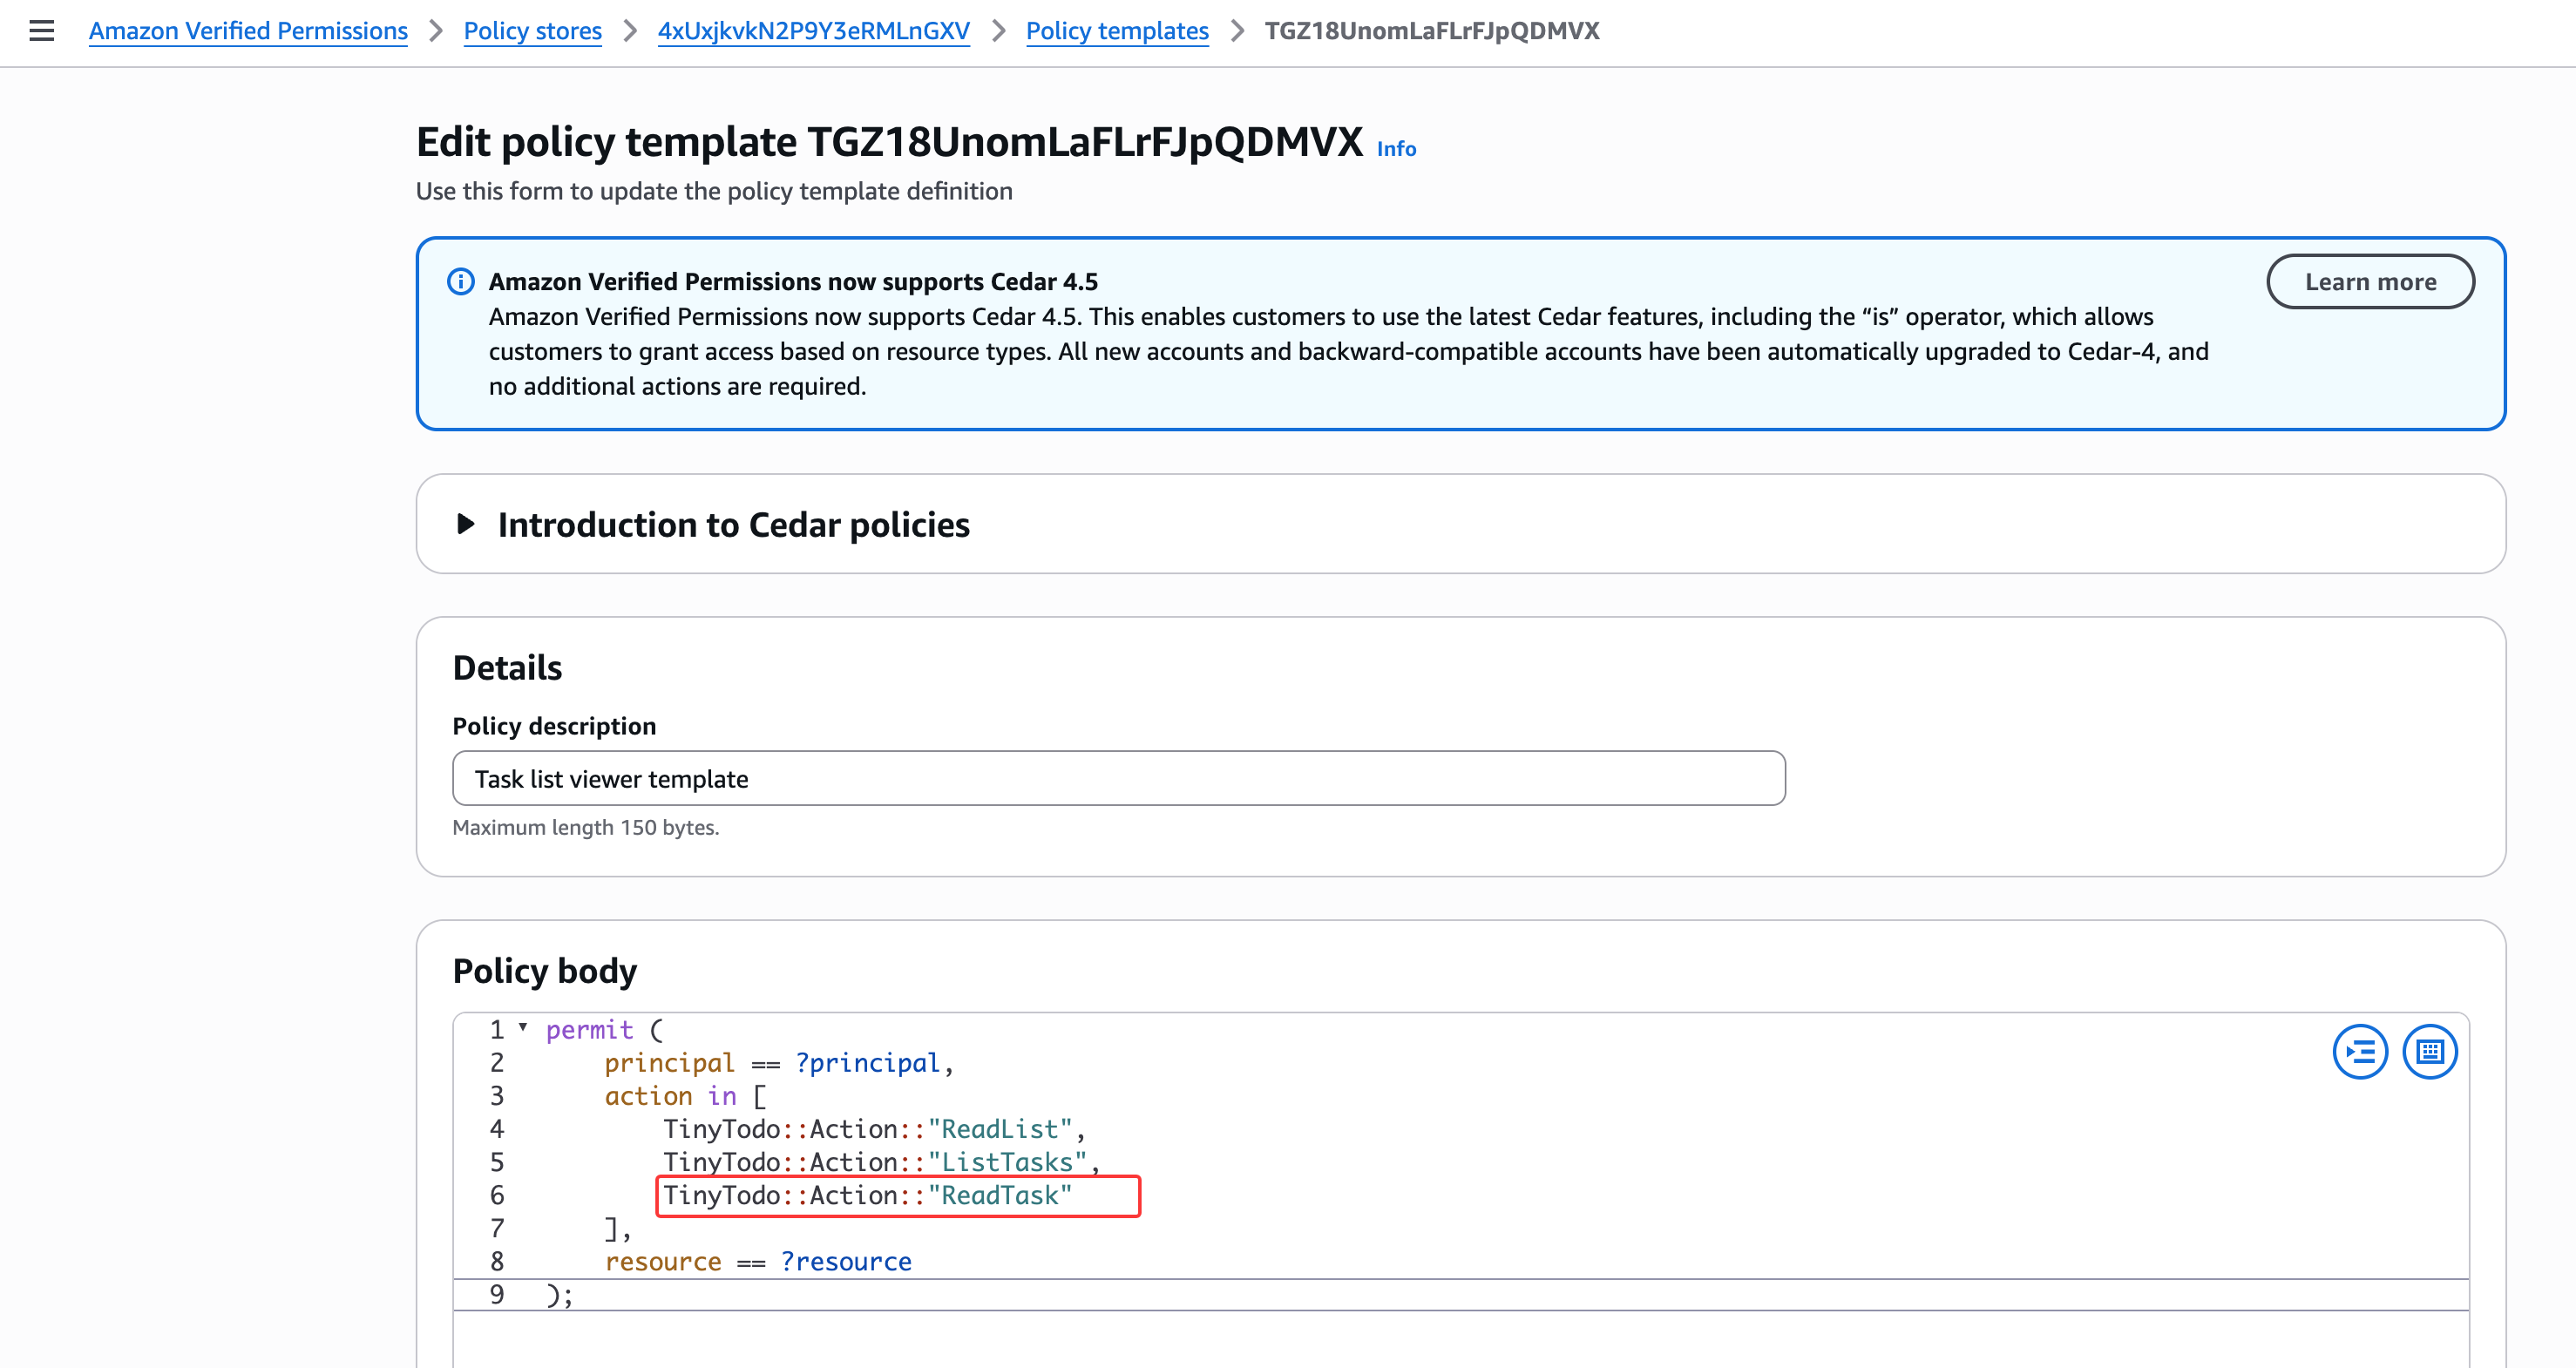Navigate to Policy templates breadcrumb
Image resolution: width=2576 pixels, height=1368 pixels.
pyautogui.click(x=1116, y=31)
